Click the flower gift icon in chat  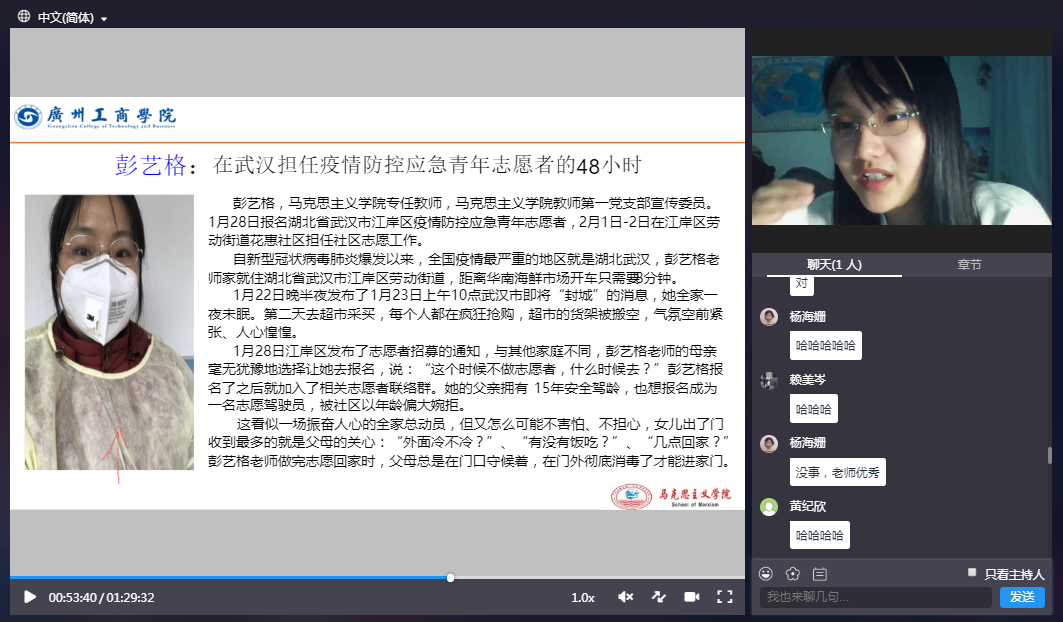pos(793,574)
